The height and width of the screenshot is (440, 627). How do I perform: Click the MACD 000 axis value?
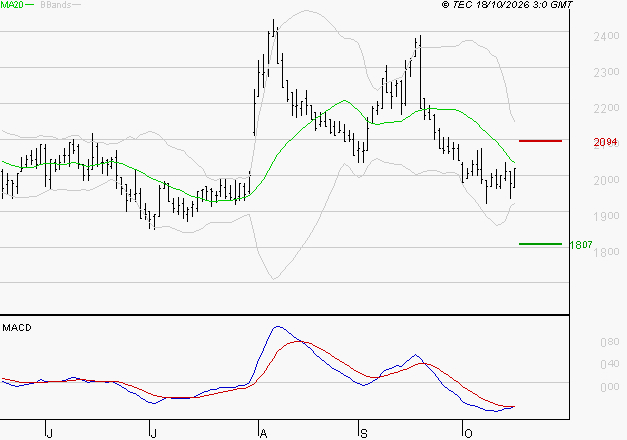click(x=609, y=387)
